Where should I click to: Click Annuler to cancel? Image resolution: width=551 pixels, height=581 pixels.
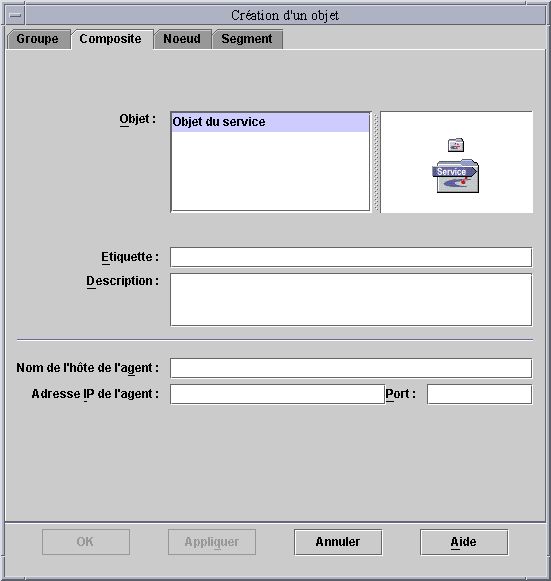[x=338, y=542]
